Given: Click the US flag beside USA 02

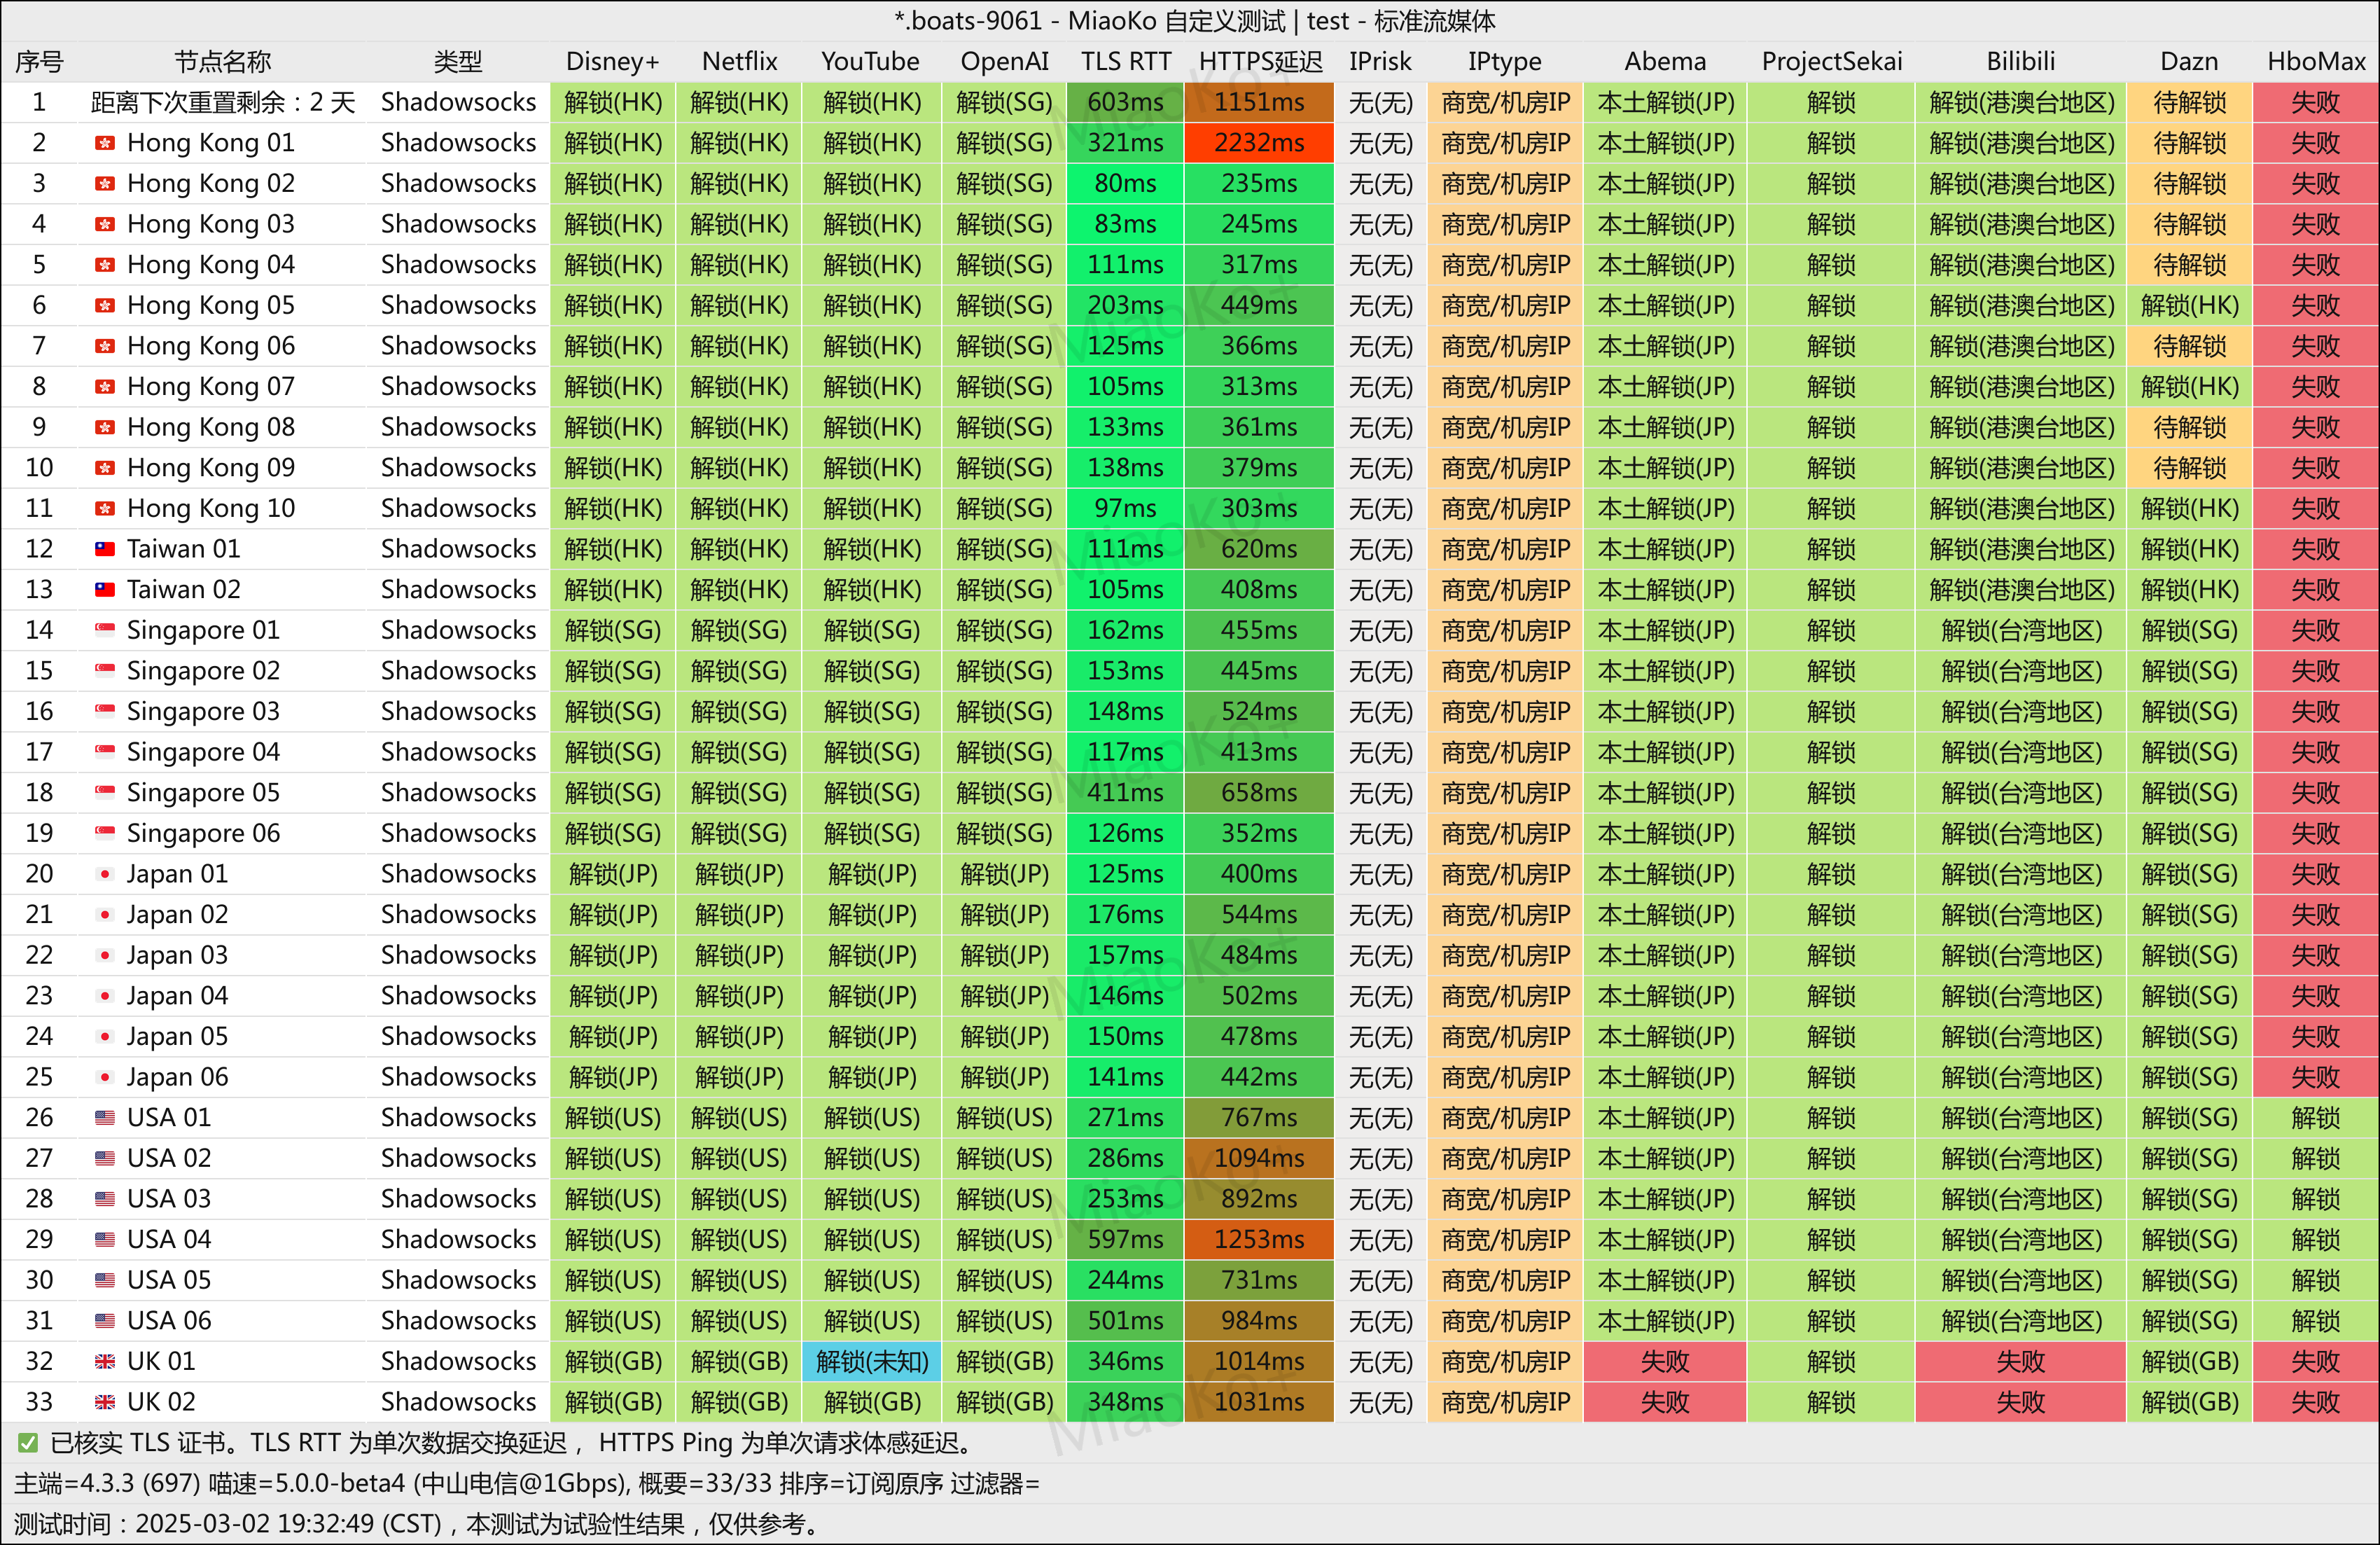Looking at the screenshot, I should (104, 1158).
